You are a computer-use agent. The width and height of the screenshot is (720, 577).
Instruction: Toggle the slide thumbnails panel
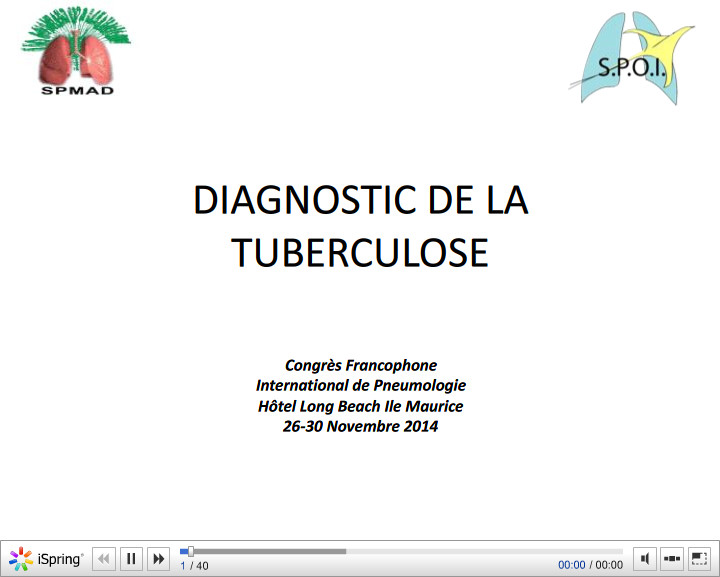[x=672, y=559]
